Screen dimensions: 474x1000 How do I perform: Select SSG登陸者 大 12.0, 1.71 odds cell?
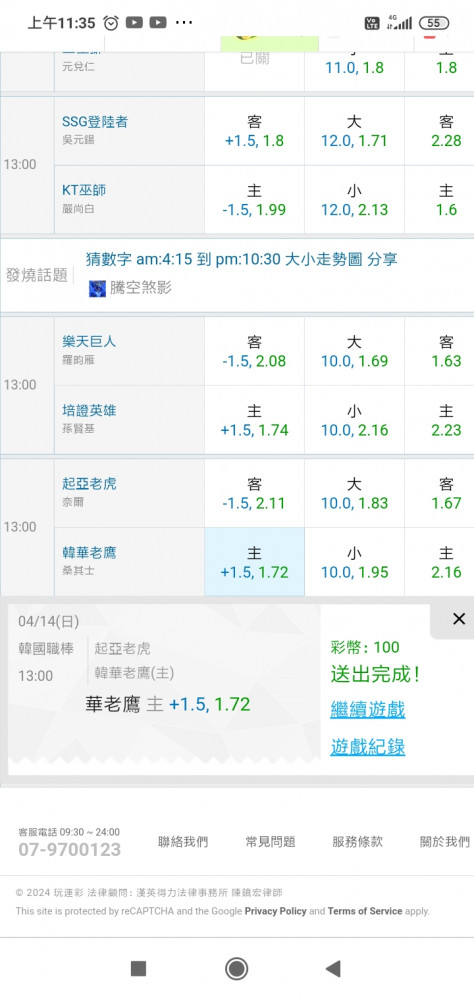354,131
